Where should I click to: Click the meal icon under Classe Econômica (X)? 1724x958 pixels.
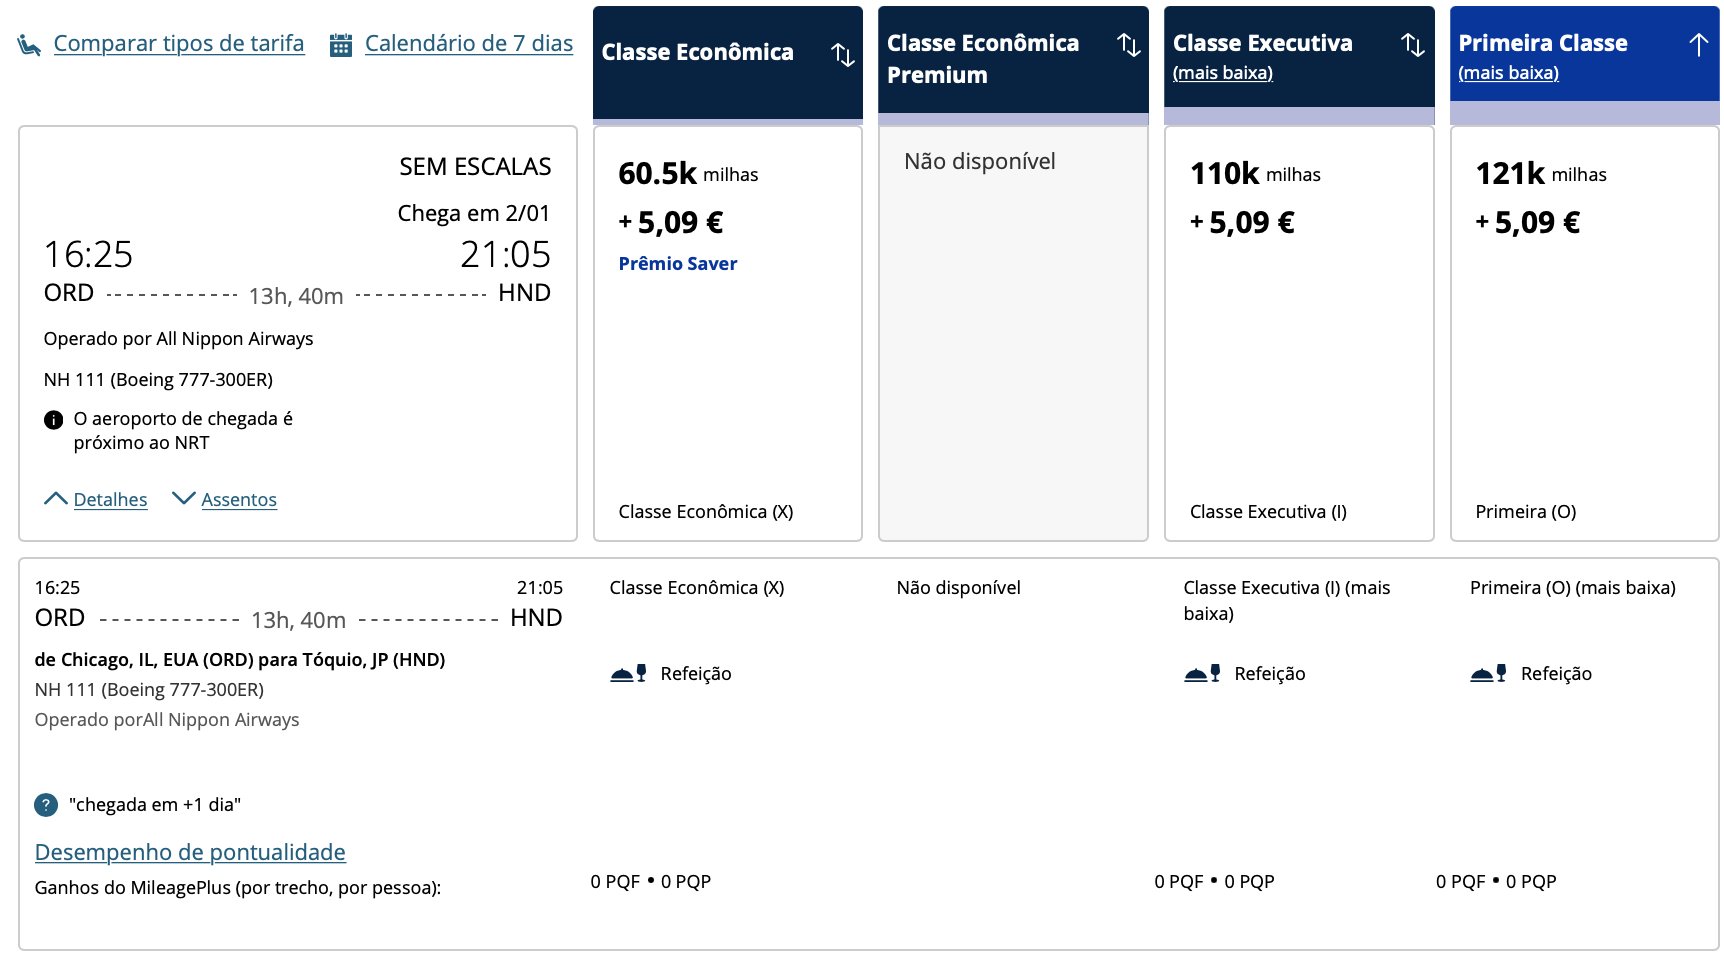click(629, 674)
